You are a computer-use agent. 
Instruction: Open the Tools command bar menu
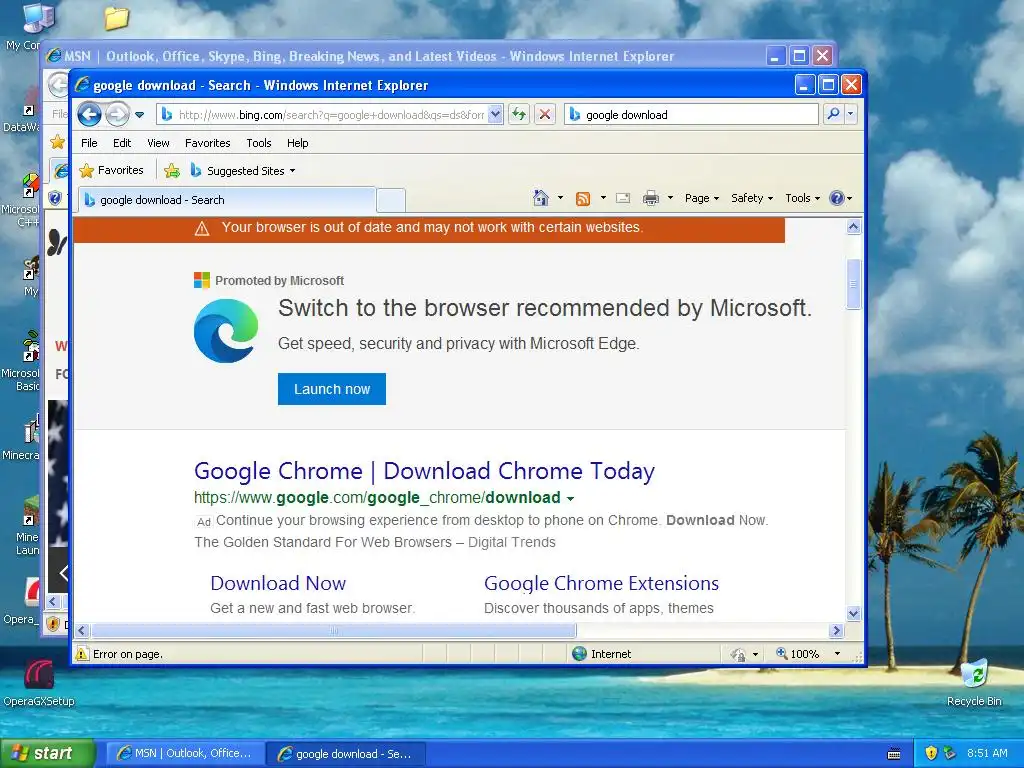pos(802,198)
